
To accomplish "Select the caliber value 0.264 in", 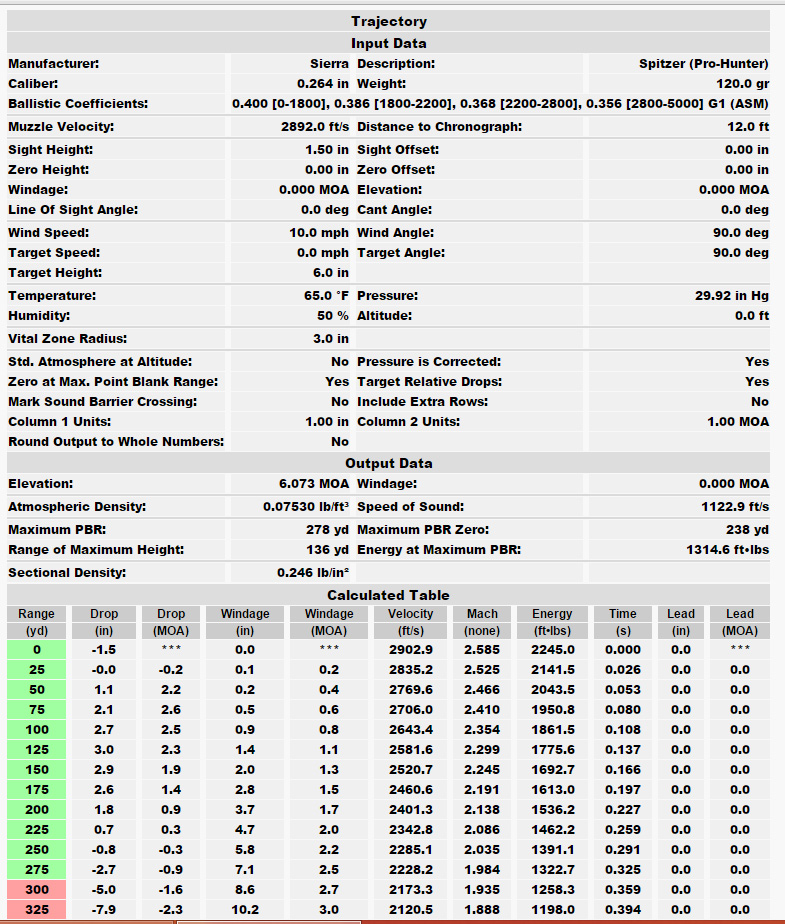I will 323,84.
